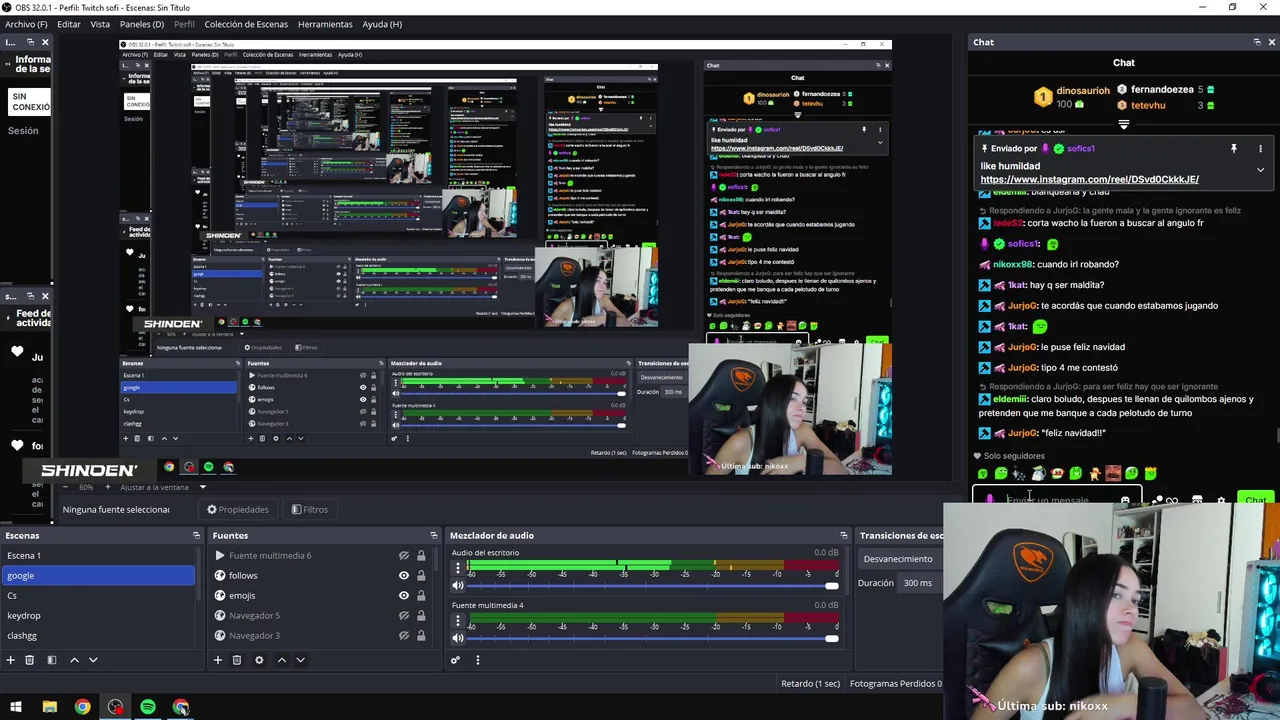Unpin the pinned chat message

[1233, 148]
